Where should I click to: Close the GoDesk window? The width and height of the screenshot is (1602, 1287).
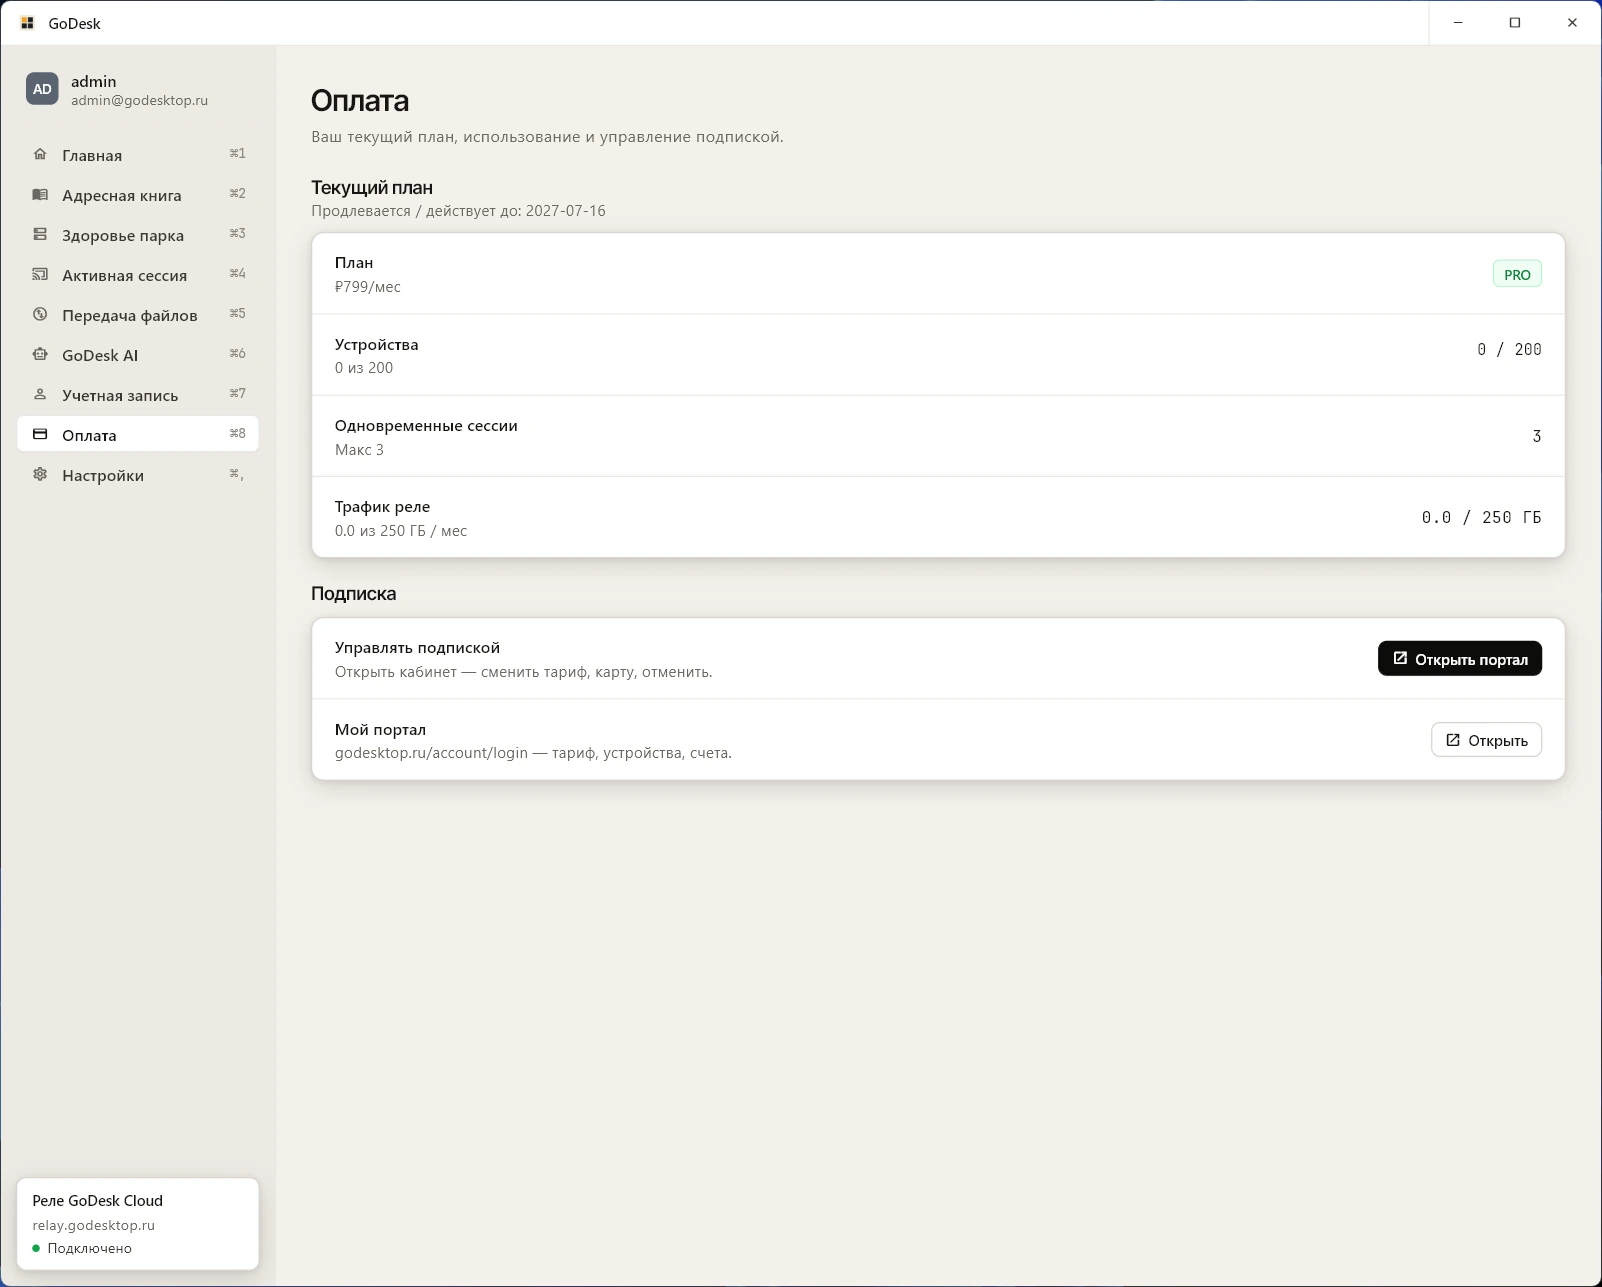[x=1572, y=23]
